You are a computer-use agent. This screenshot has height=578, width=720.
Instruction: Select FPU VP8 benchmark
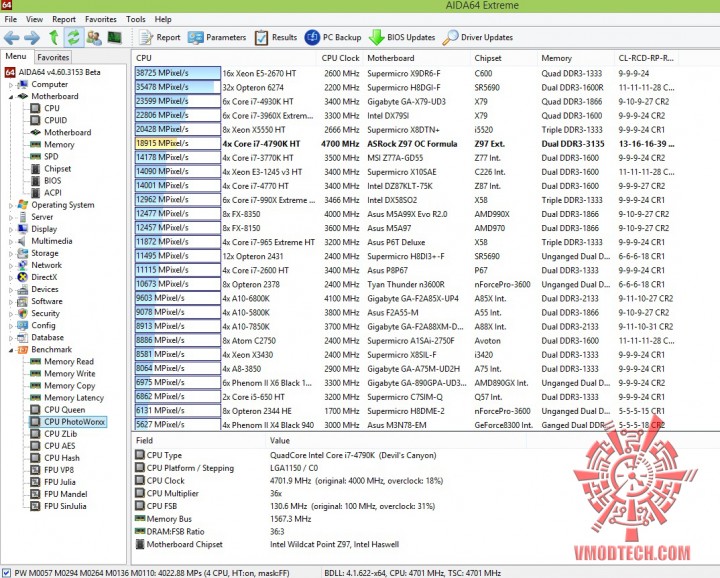pos(52,470)
